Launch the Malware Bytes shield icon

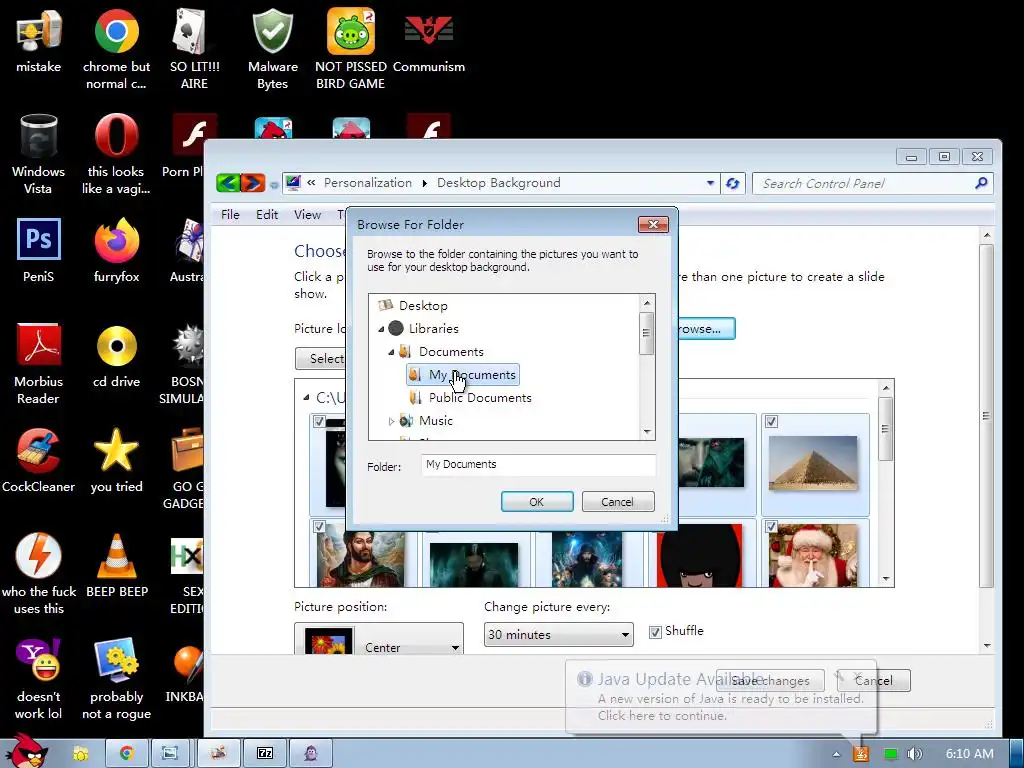tap(272, 48)
